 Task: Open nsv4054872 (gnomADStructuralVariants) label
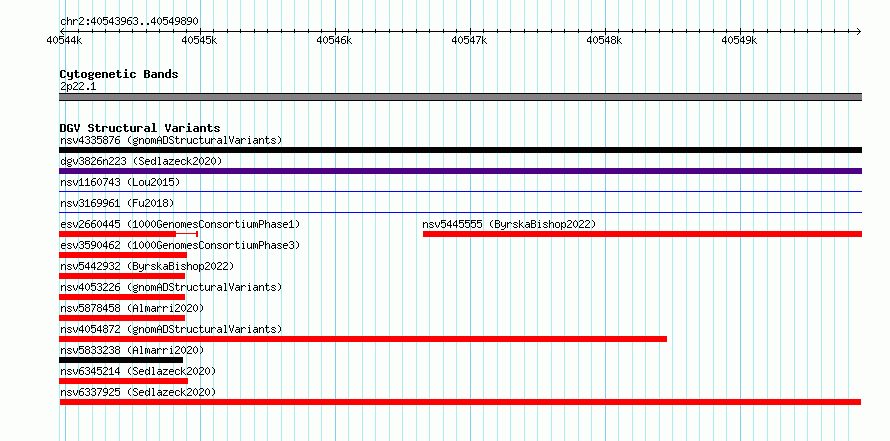click(171, 329)
